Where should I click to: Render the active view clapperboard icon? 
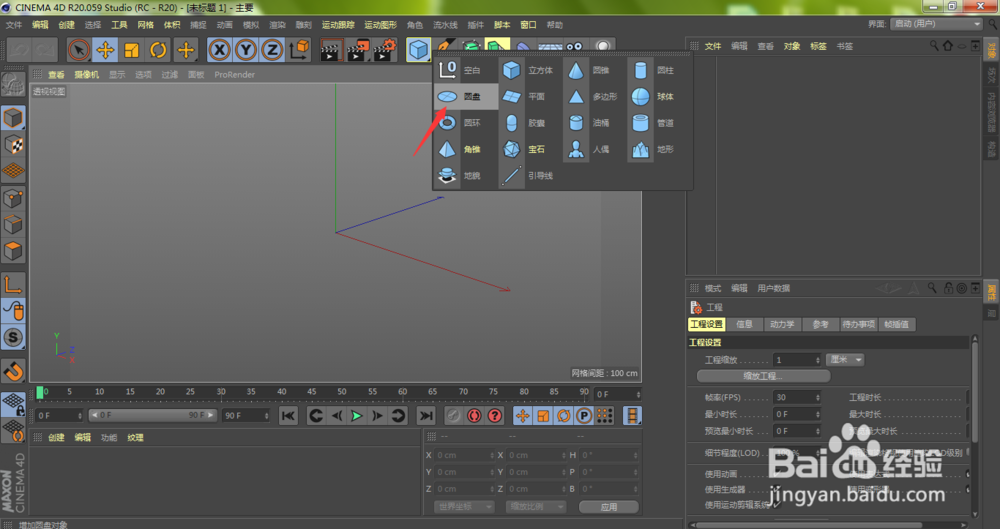click(x=331, y=50)
